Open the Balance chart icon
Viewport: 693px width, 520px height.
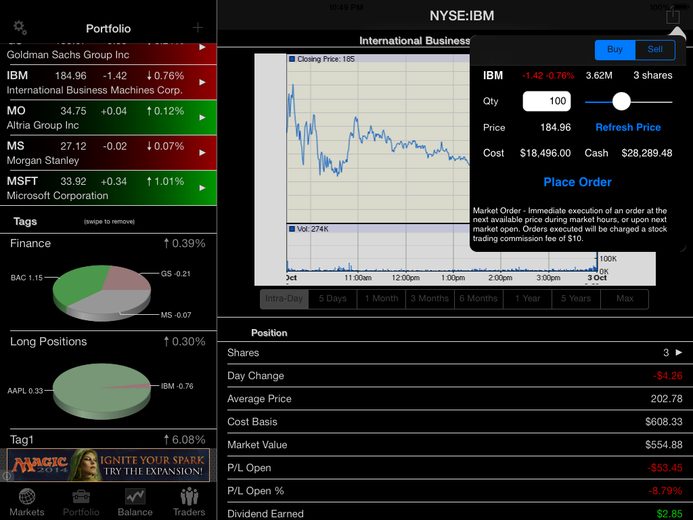(x=135, y=497)
